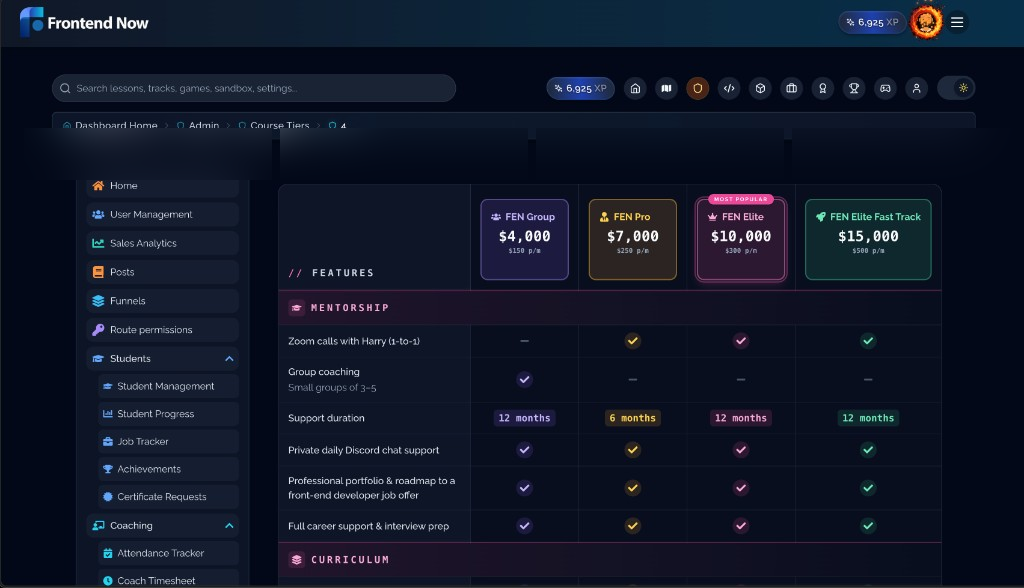Image resolution: width=1024 pixels, height=588 pixels.
Task: Open Funnels in the sidebar
Action: 163,301
